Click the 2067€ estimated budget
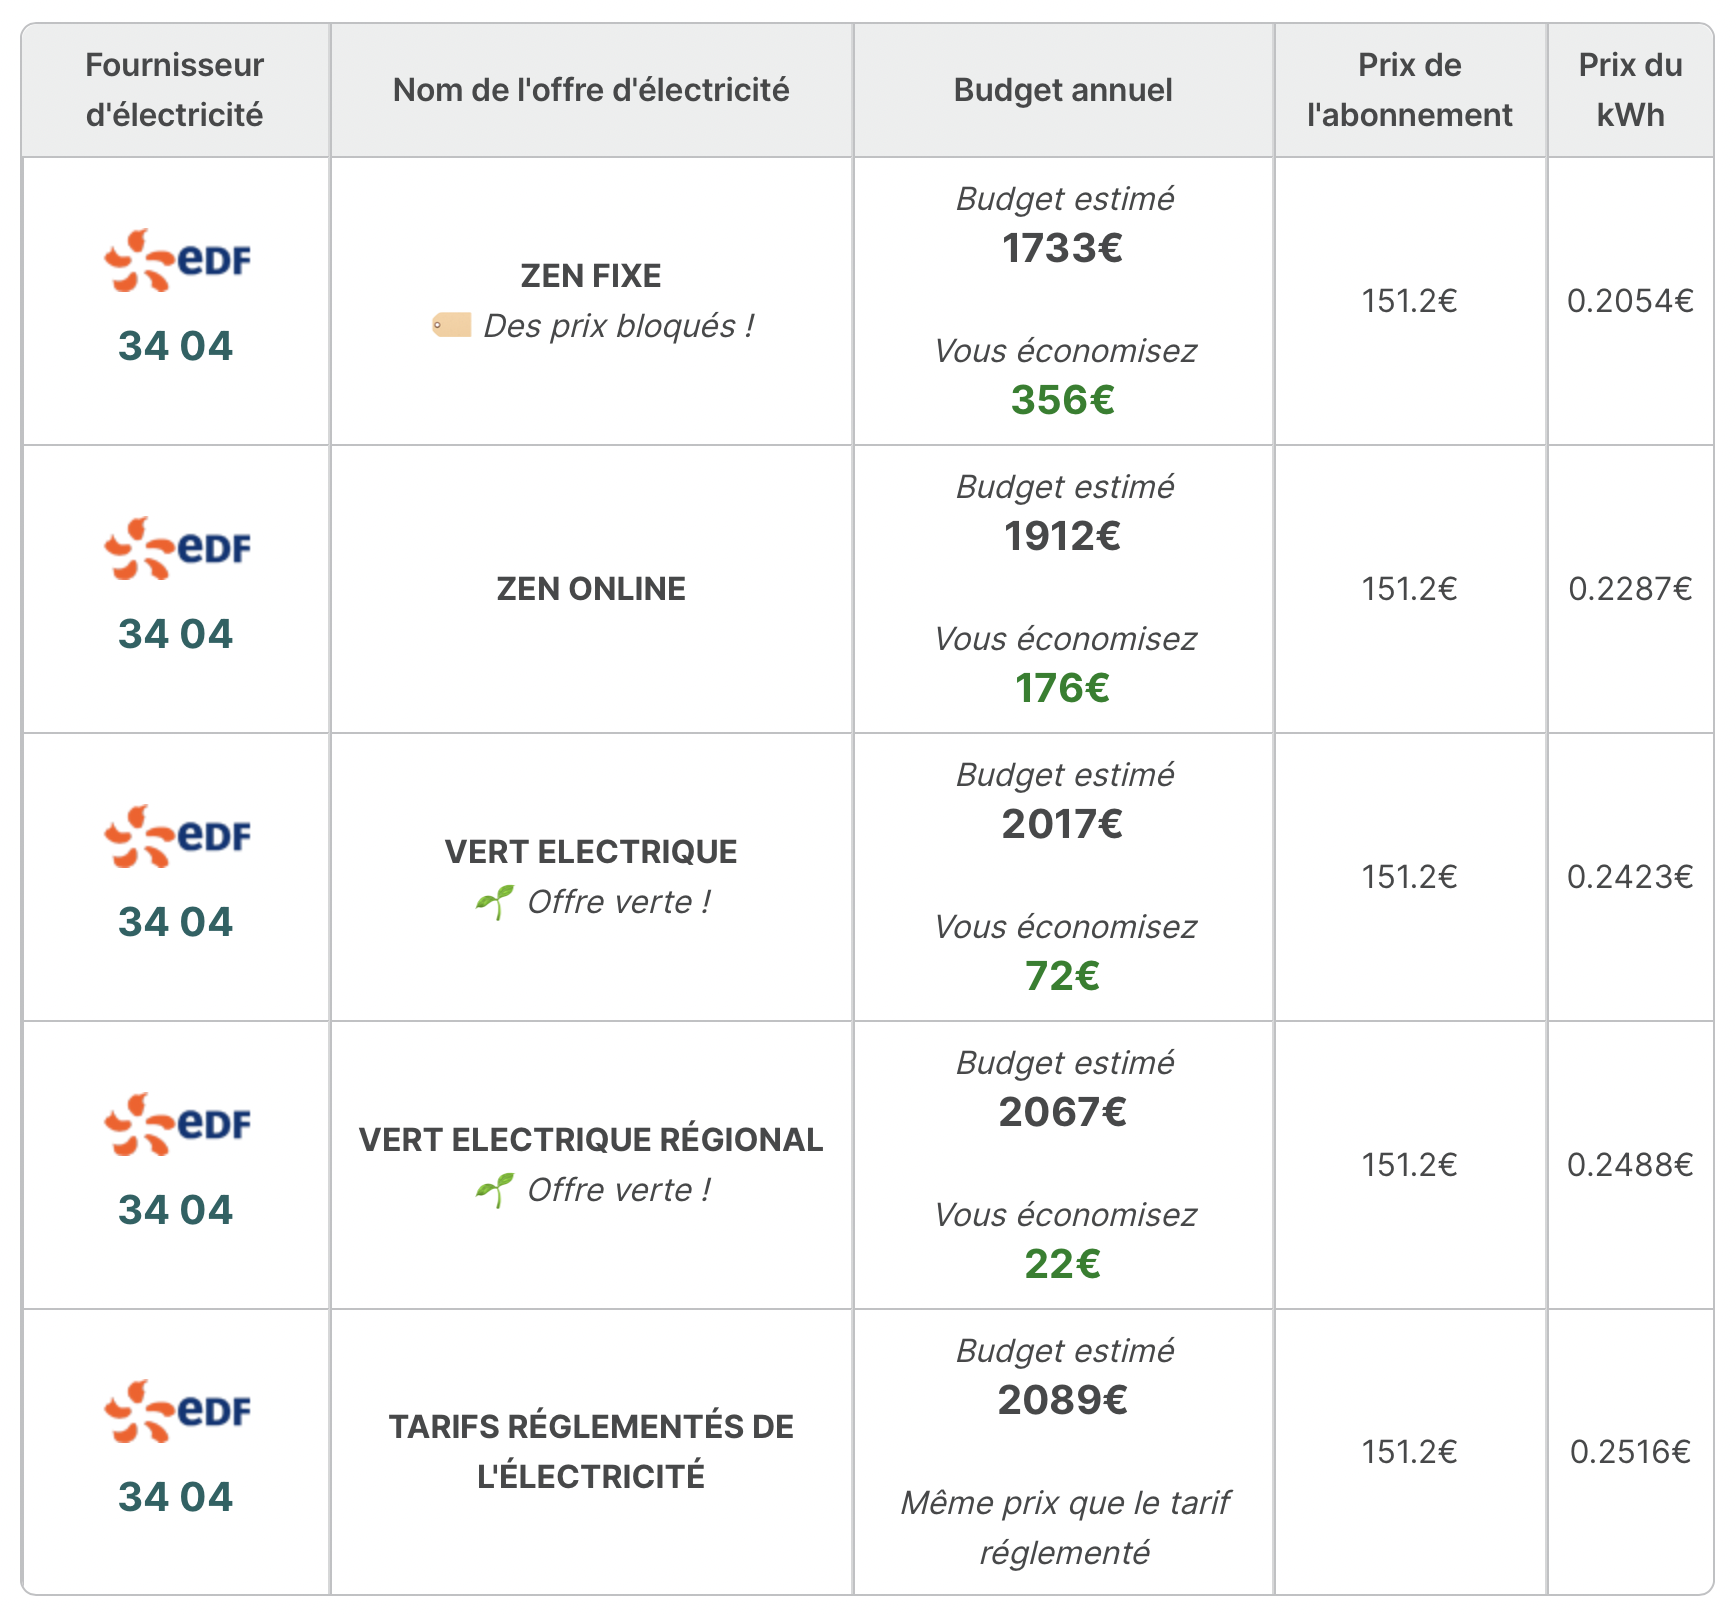1736x1614 pixels. click(1063, 1113)
